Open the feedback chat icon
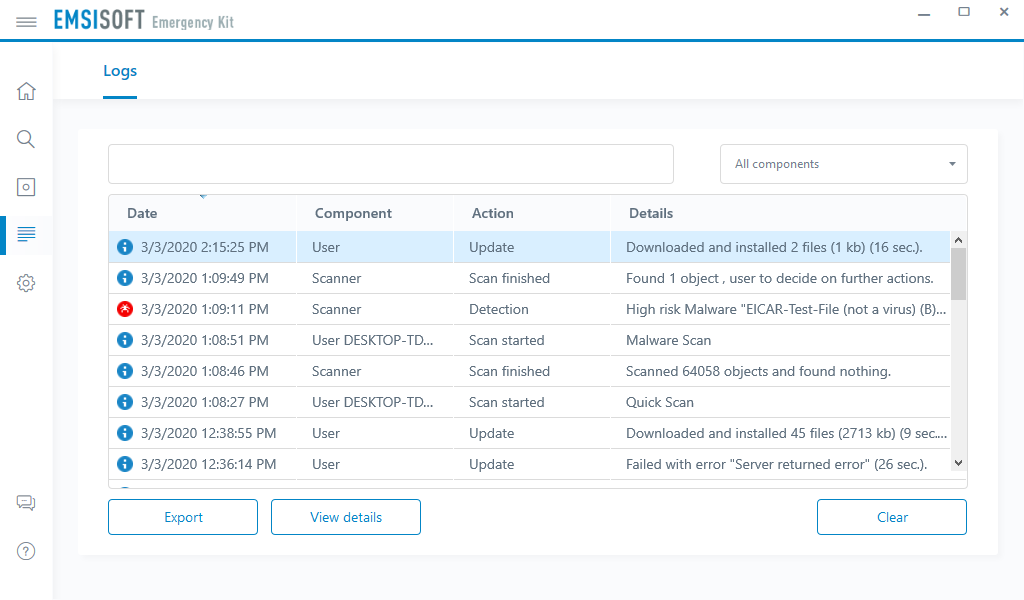 (x=27, y=503)
